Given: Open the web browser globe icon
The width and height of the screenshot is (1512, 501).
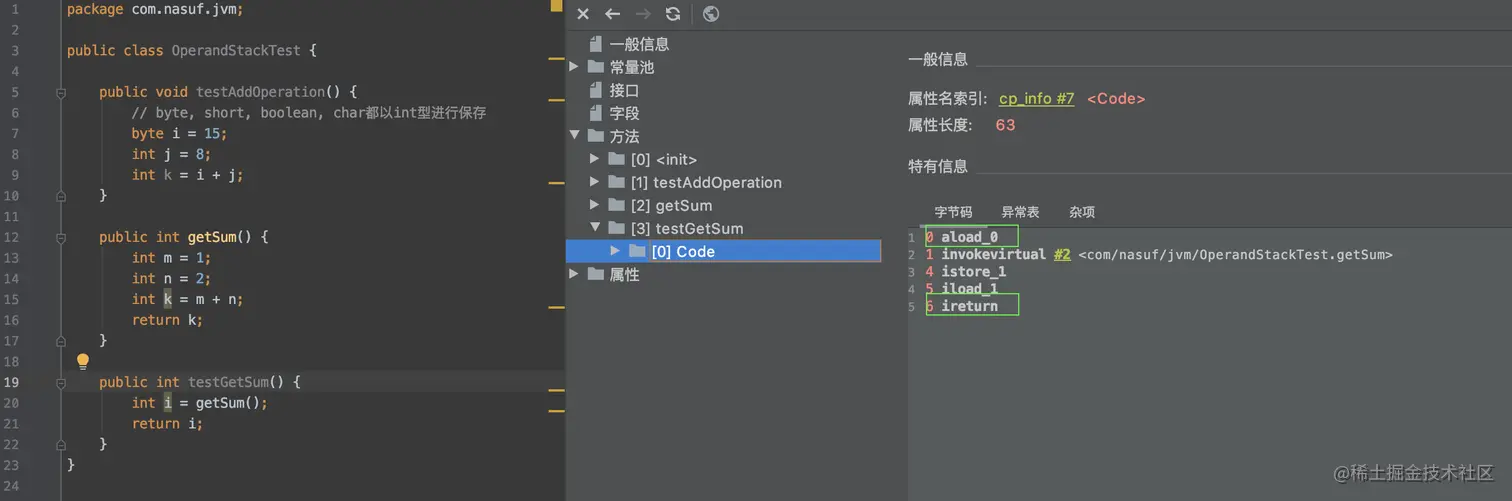Looking at the screenshot, I should 711,14.
